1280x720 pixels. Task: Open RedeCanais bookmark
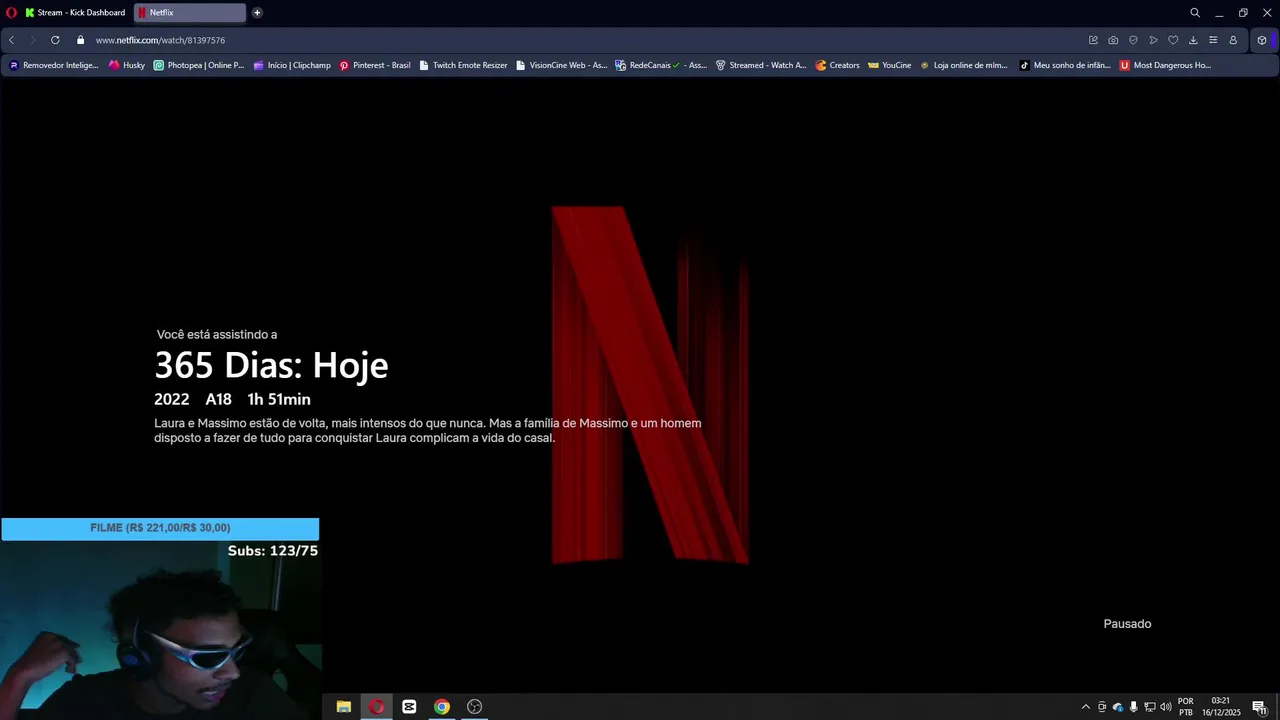pyautogui.click(x=661, y=65)
